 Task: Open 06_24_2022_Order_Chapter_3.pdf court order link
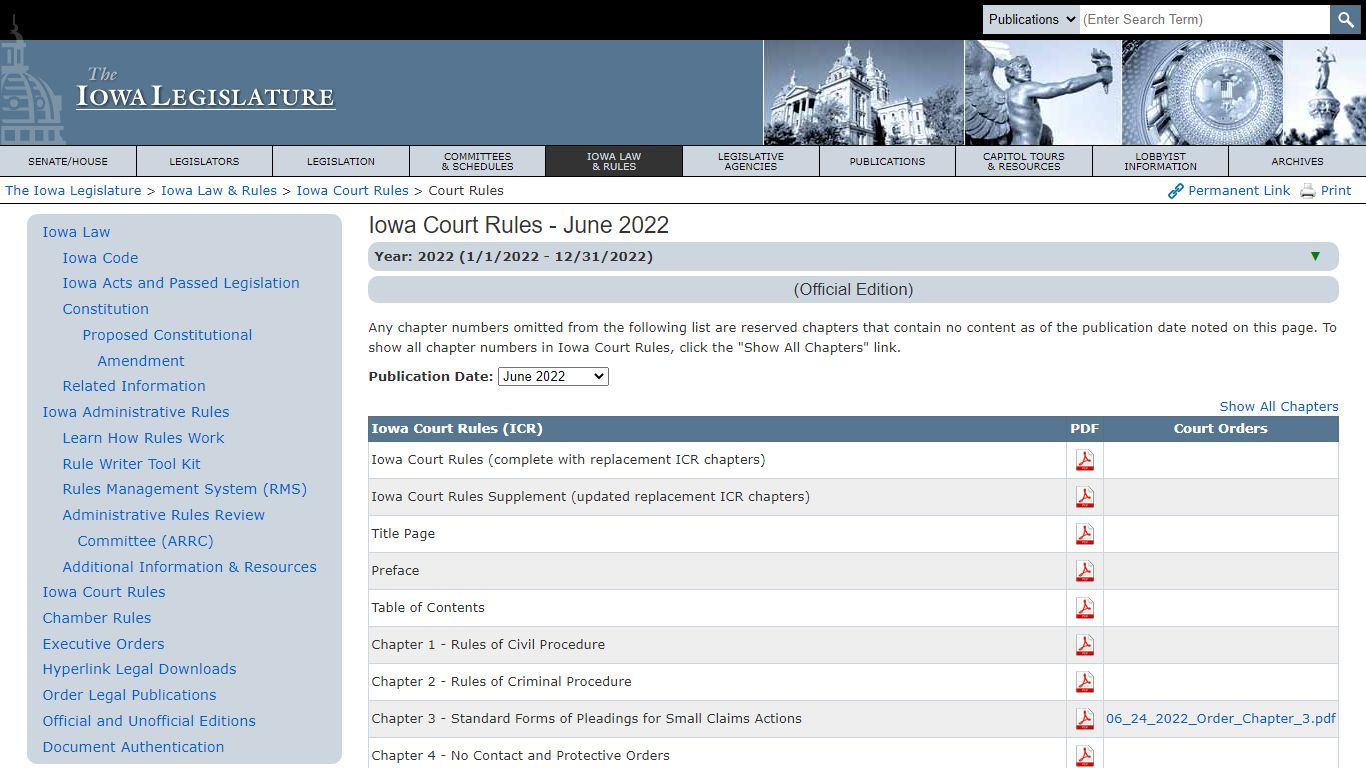pos(1221,719)
